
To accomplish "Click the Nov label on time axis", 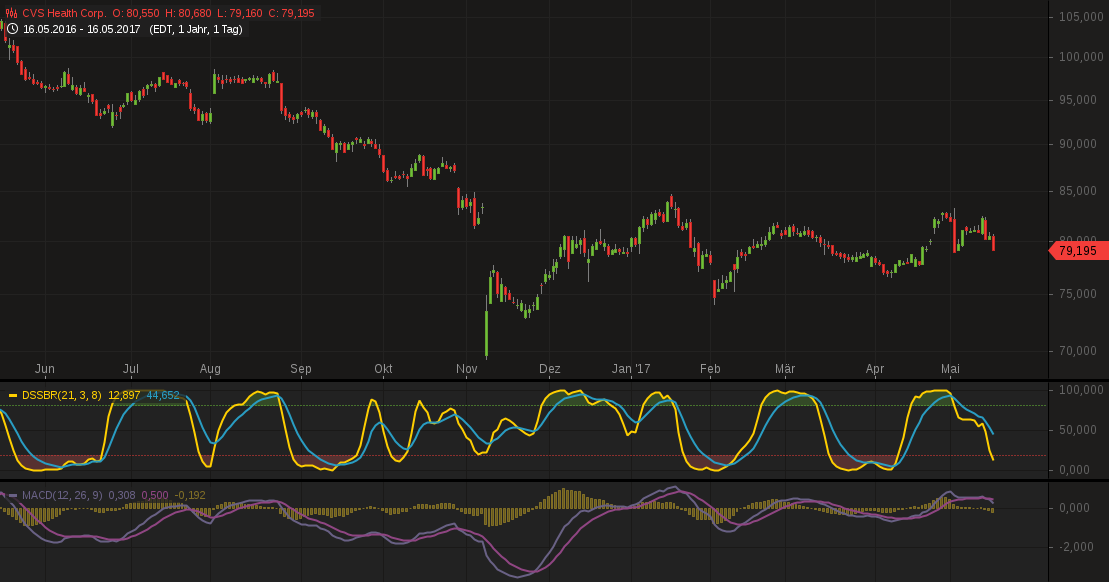I will 466,369.
